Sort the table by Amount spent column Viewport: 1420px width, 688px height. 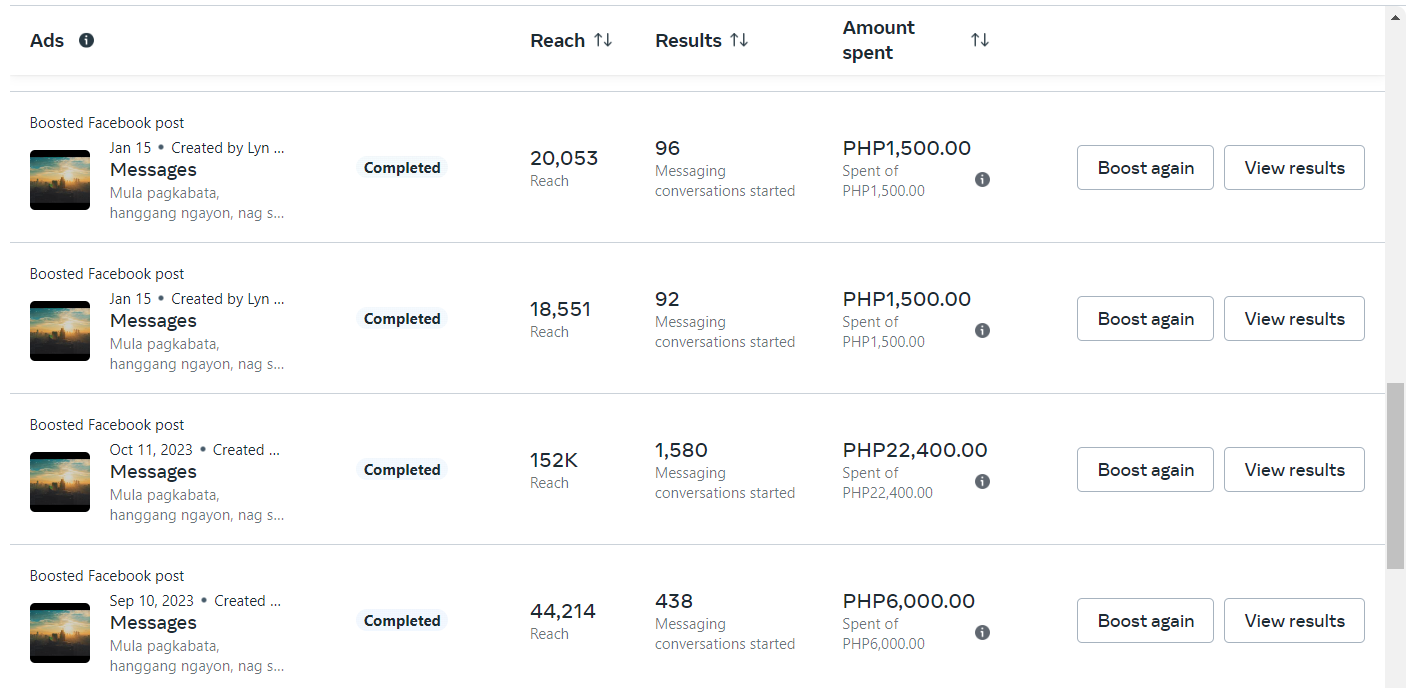click(979, 40)
